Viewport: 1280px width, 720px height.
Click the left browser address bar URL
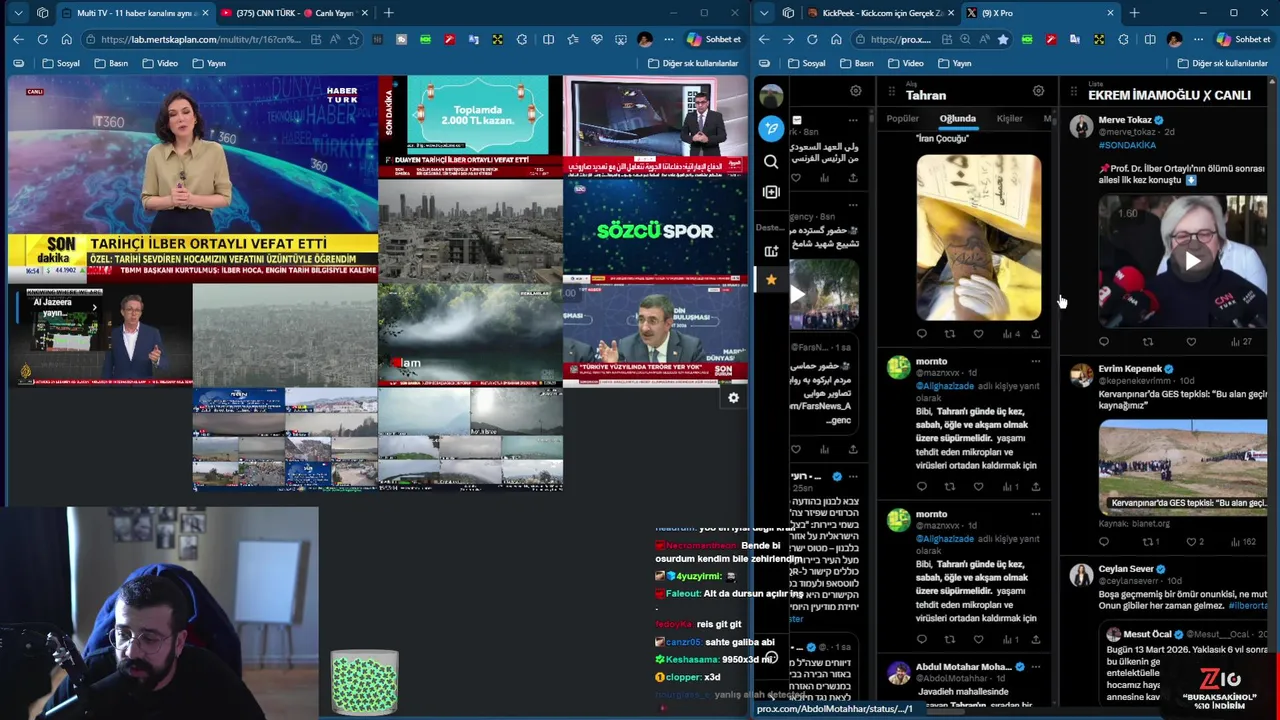coord(200,39)
